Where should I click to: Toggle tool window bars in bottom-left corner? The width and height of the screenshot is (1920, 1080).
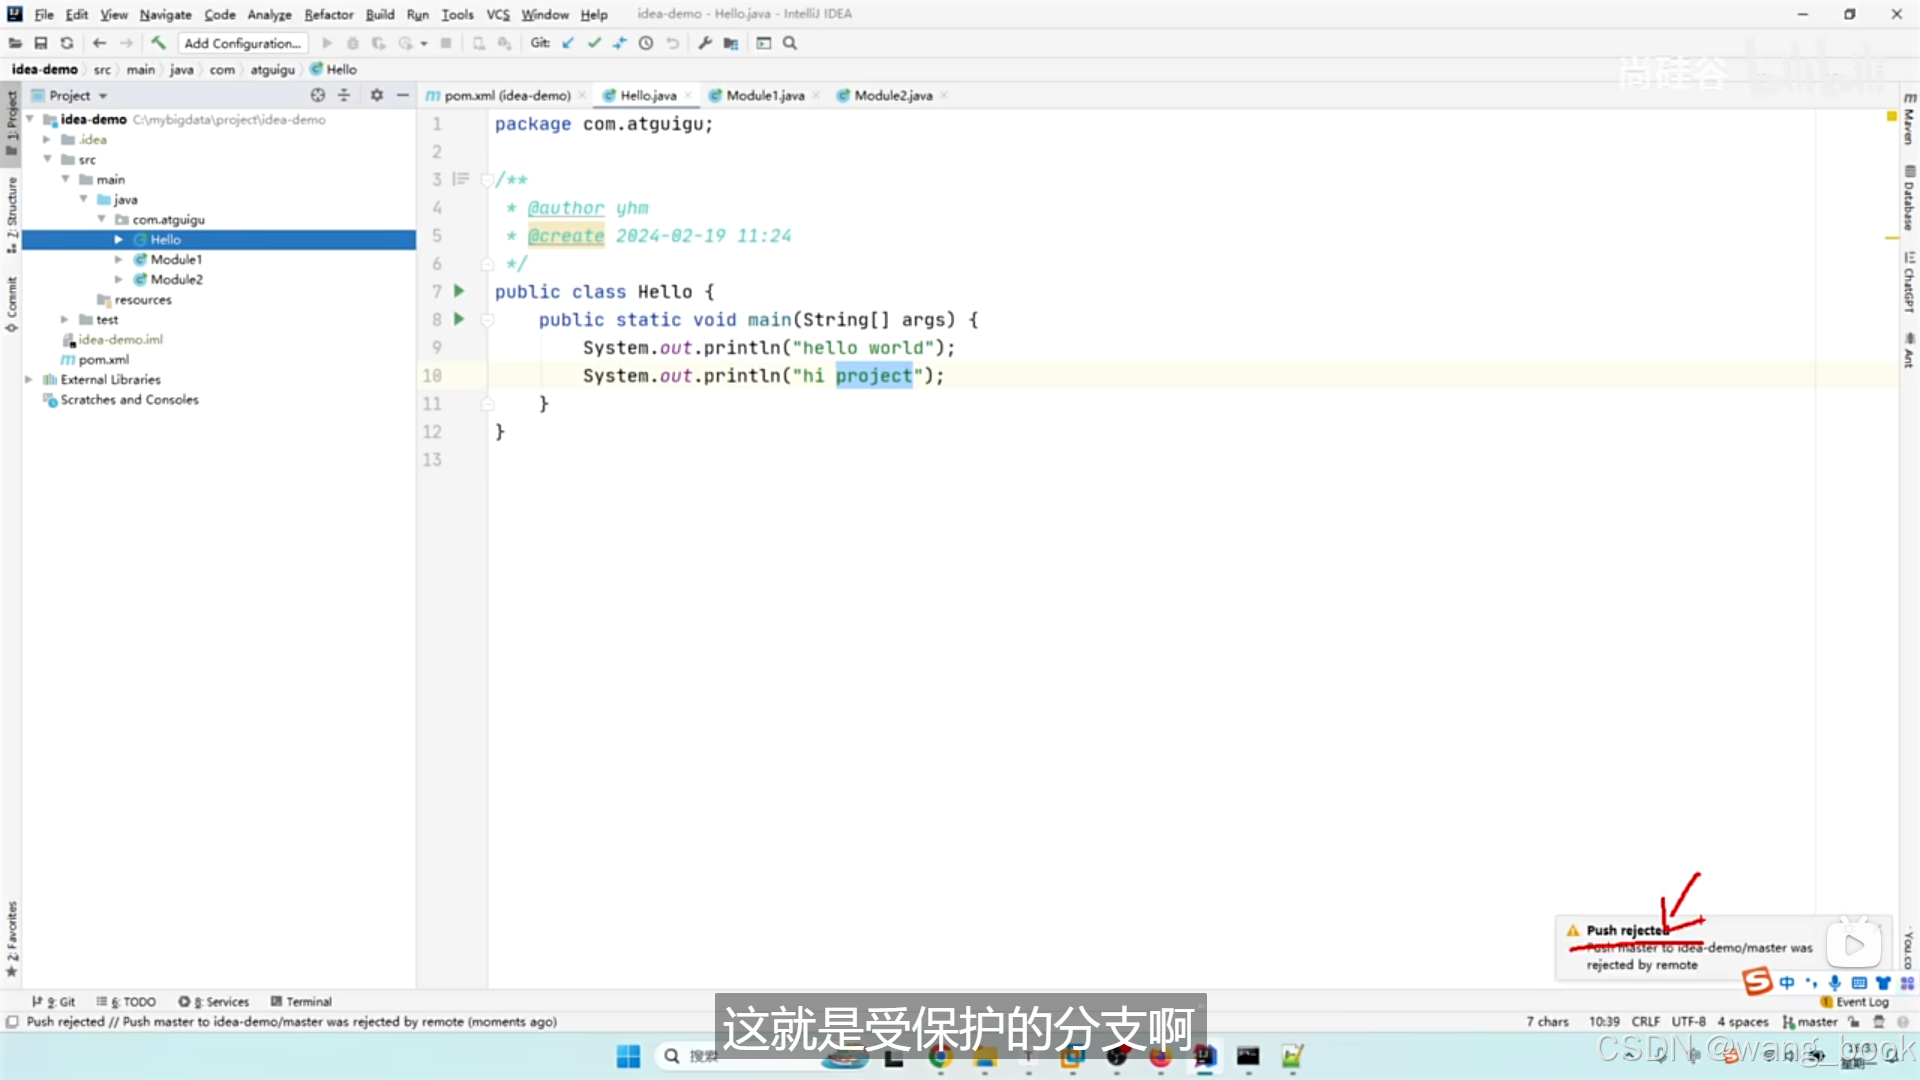pyautogui.click(x=12, y=1021)
